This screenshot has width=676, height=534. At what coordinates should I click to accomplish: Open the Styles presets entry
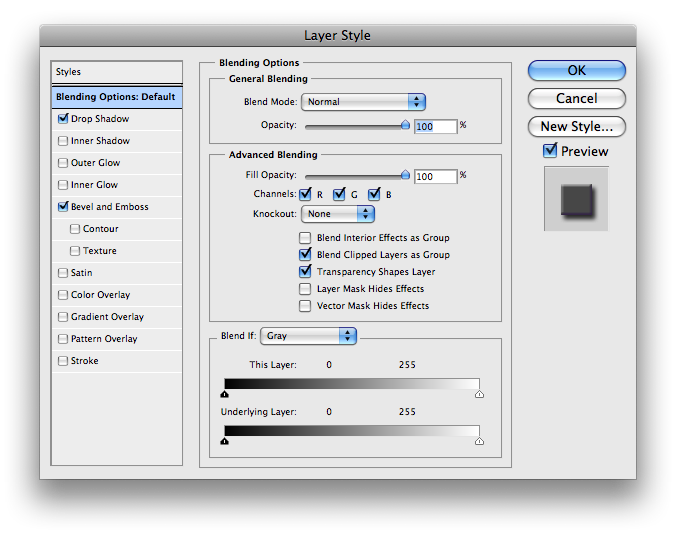pos(116,72)
